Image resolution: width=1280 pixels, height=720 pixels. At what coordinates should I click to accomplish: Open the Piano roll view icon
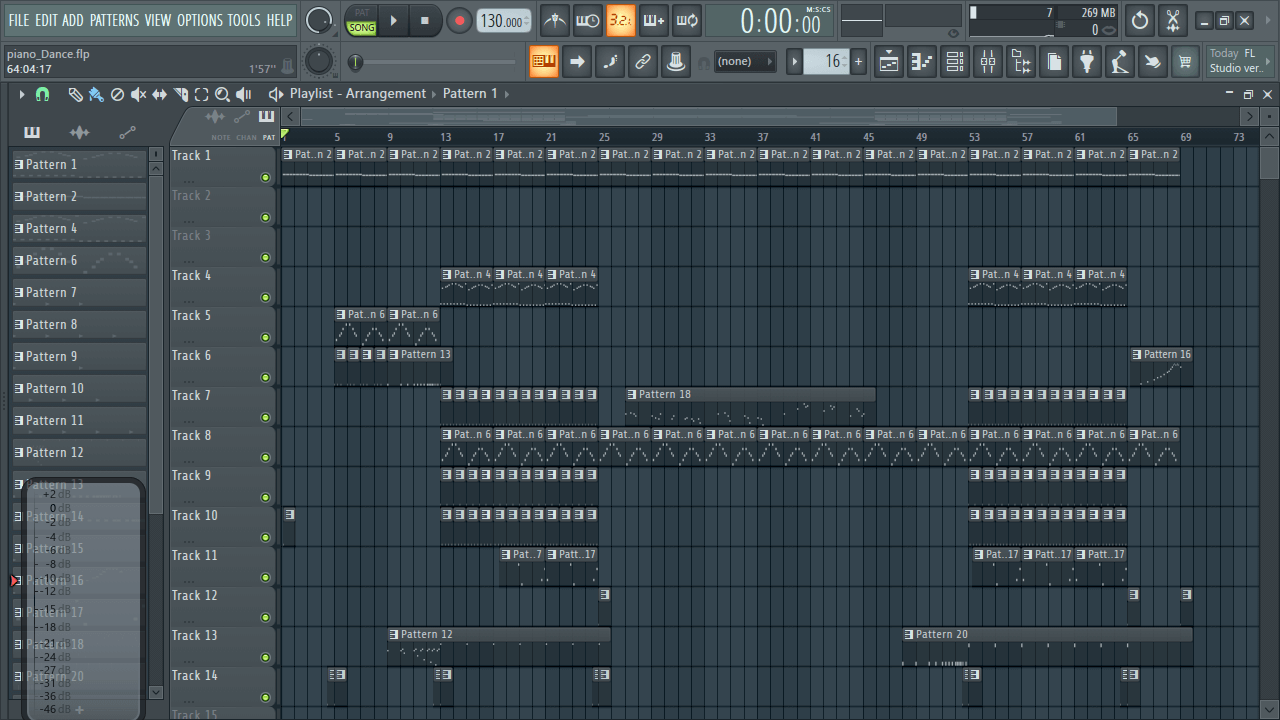[x=922, y=63]
